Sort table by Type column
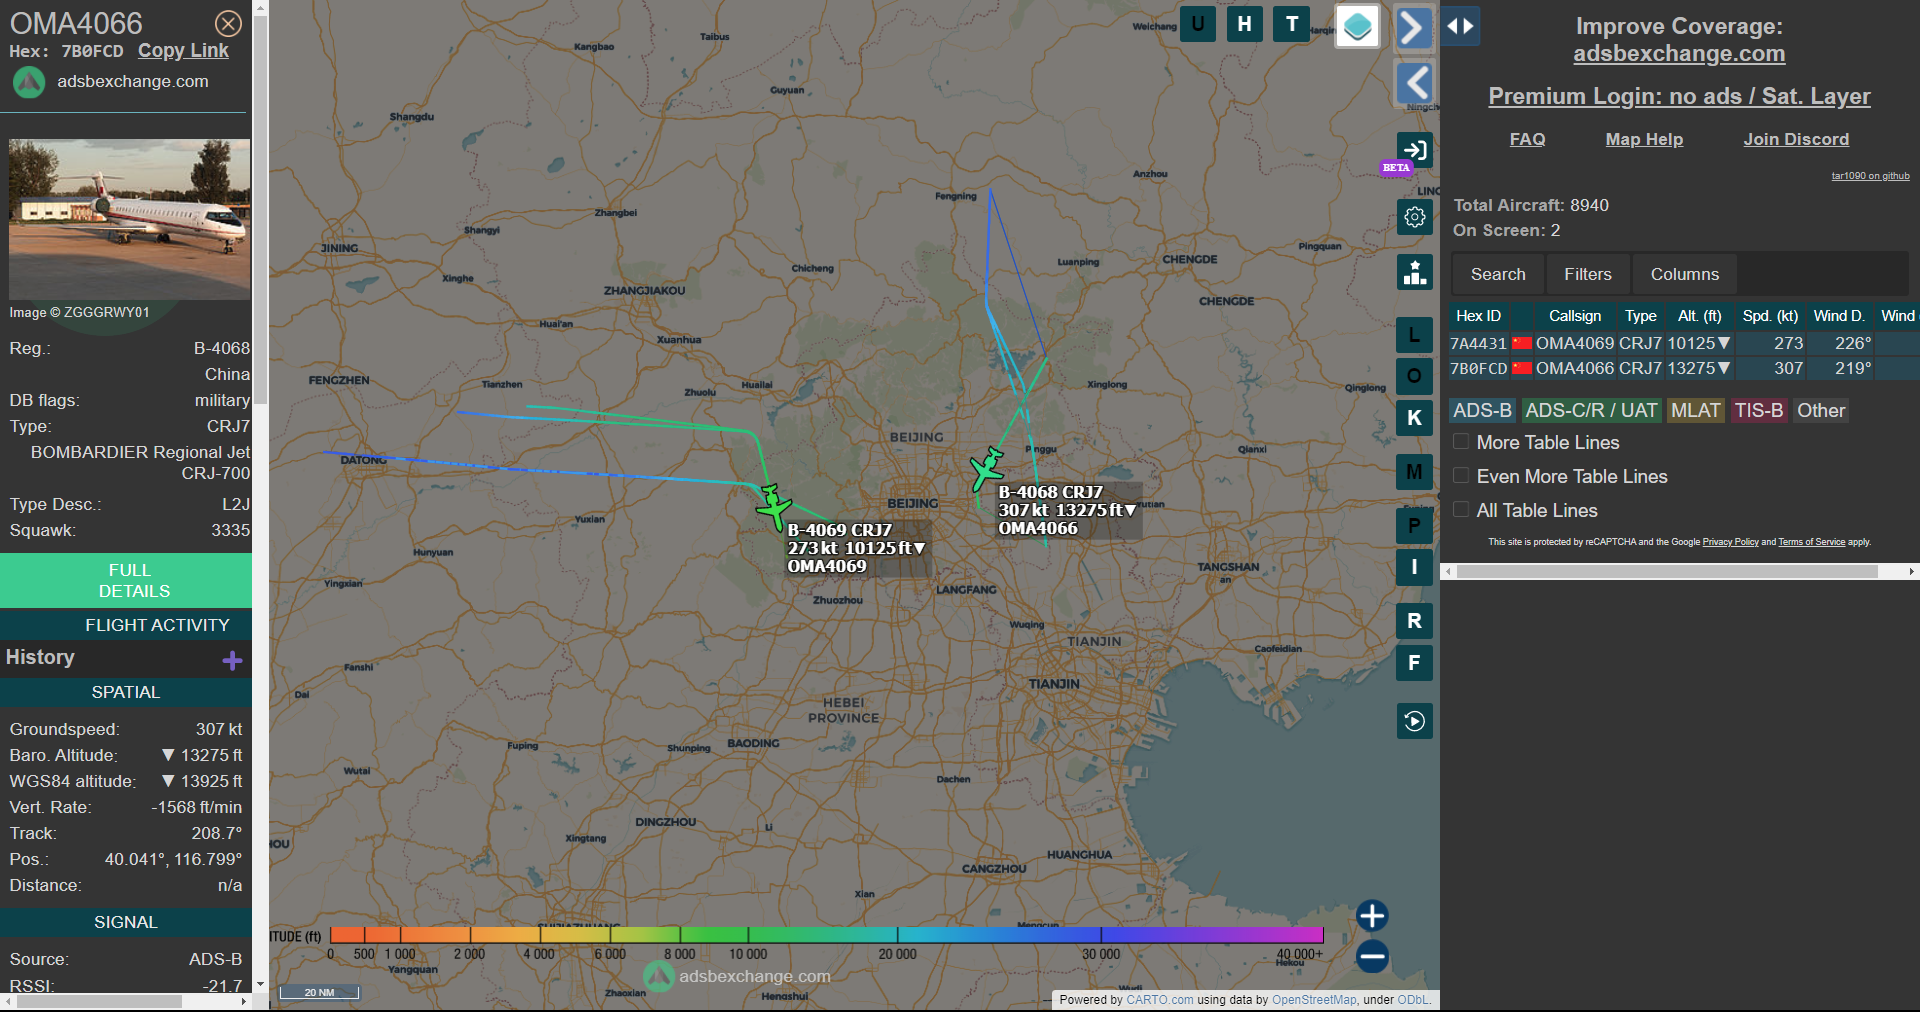 point(1640,316)
